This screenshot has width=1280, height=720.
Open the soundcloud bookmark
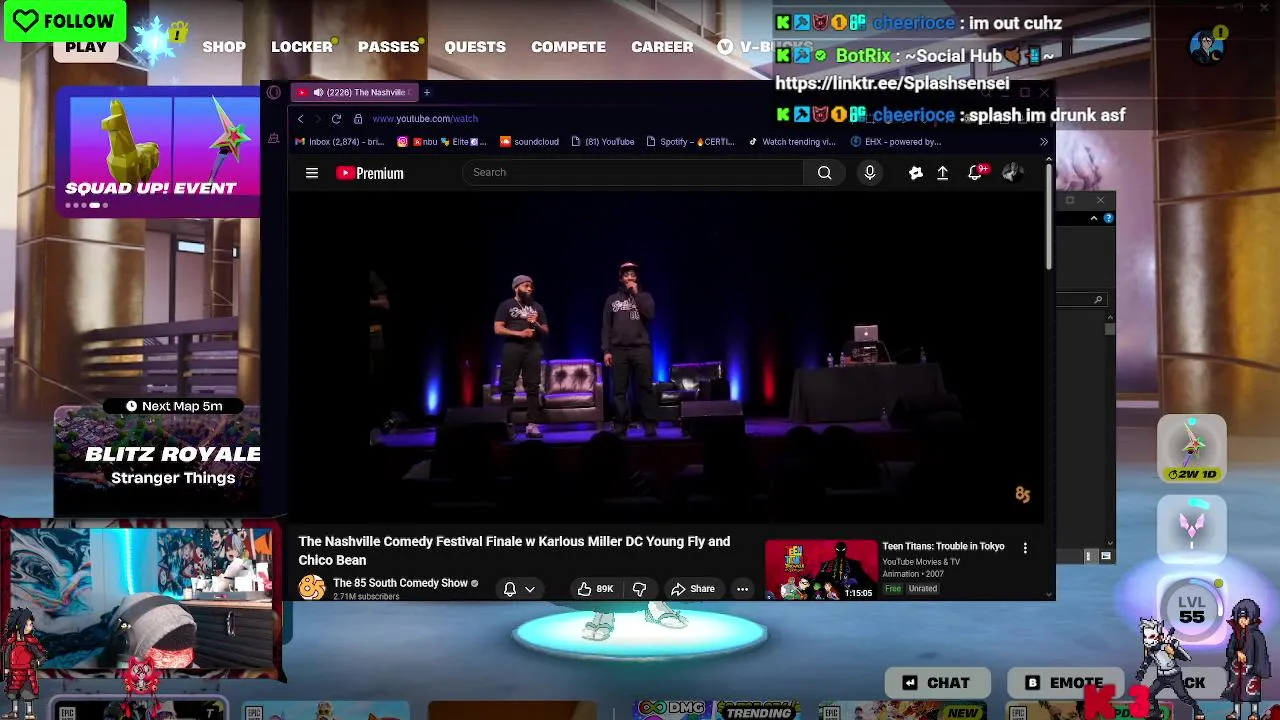[x=529, y=142]
